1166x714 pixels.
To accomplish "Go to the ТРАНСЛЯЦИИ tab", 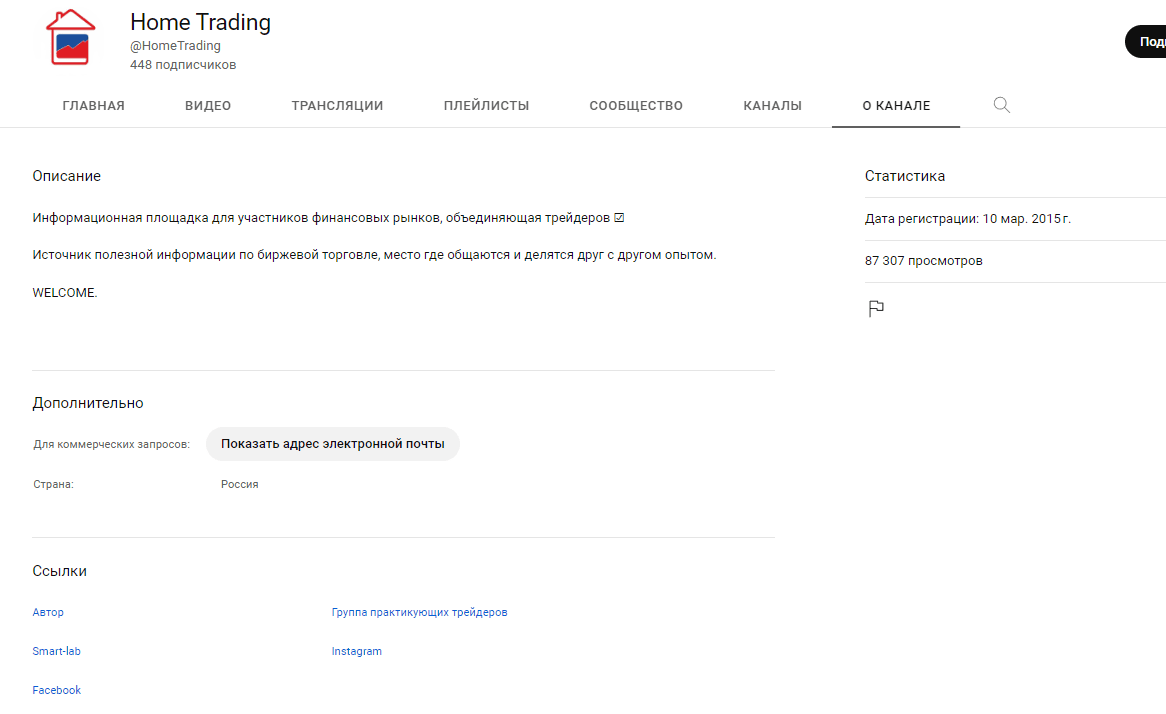I will (x=337, y=106).
